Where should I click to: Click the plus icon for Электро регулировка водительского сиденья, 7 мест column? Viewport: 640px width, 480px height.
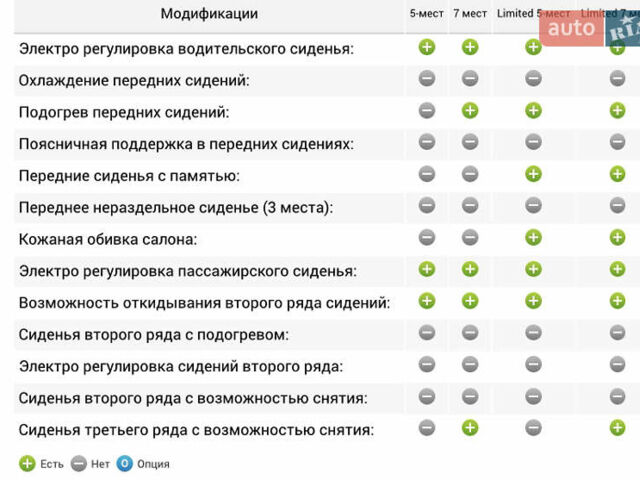point(470,47)
